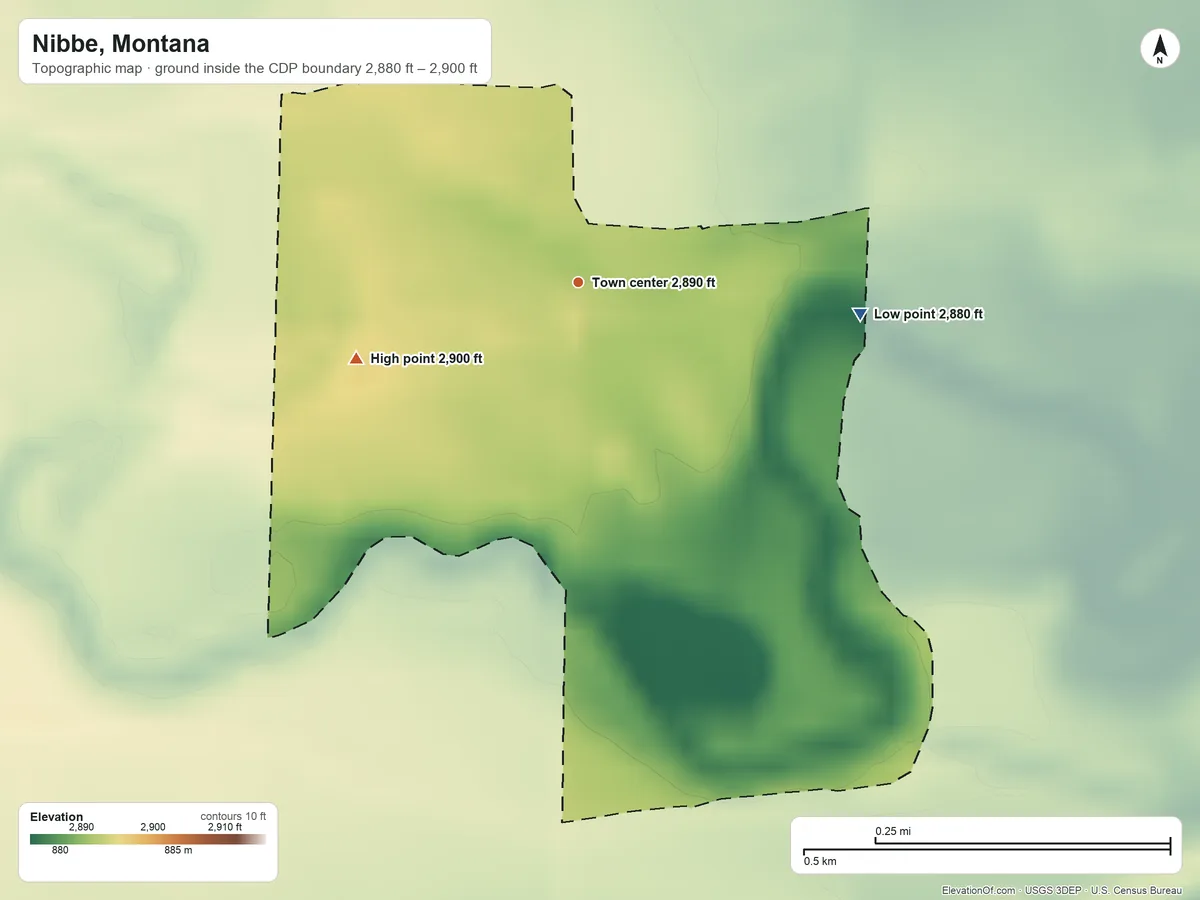
Task: Click the '2,910 ft' legend tick label
Action: (224, 827)
